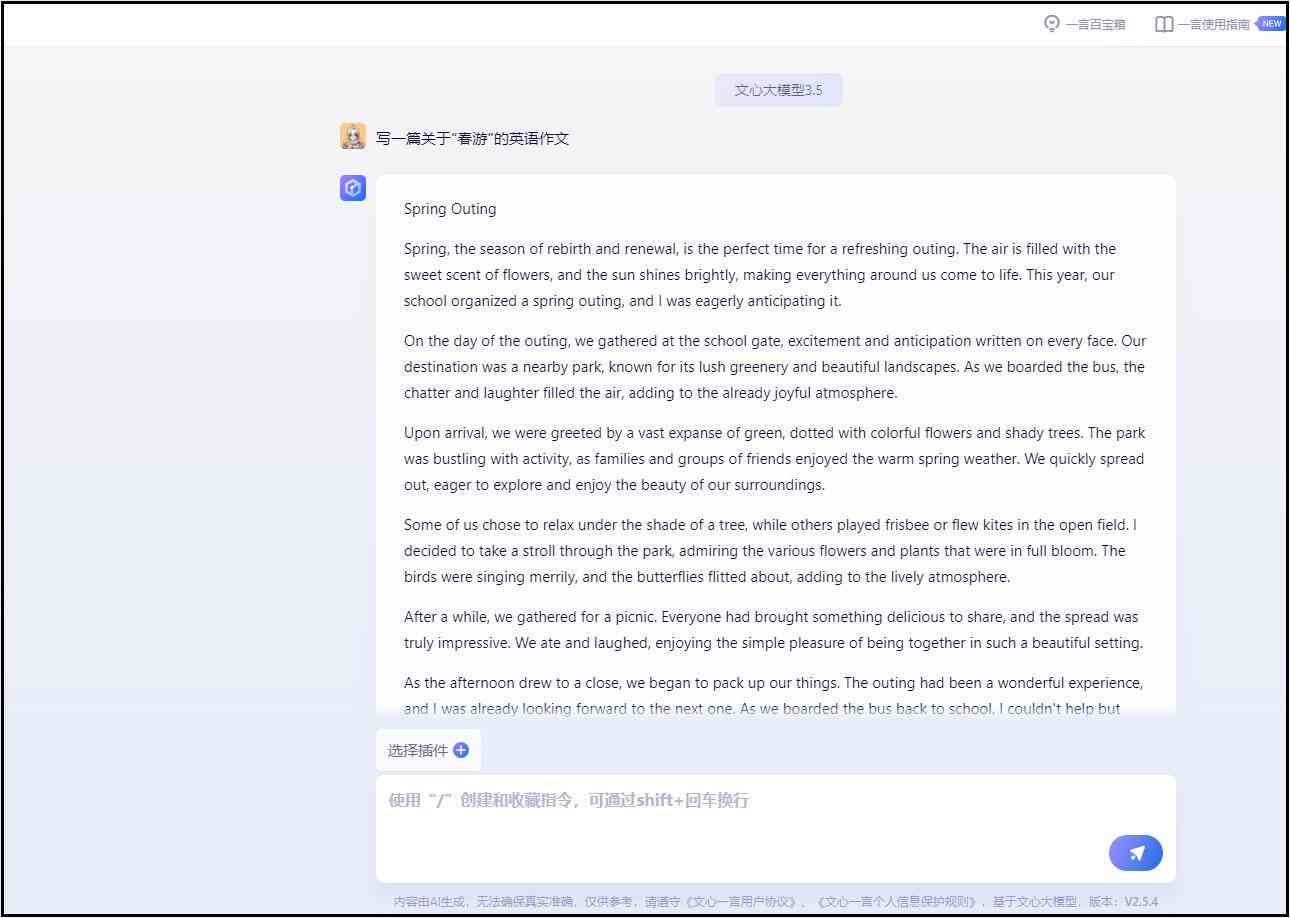The image size is (1290, 918).
Task: Open the 一言使用指南 user guide
Action: point(1202,24)
